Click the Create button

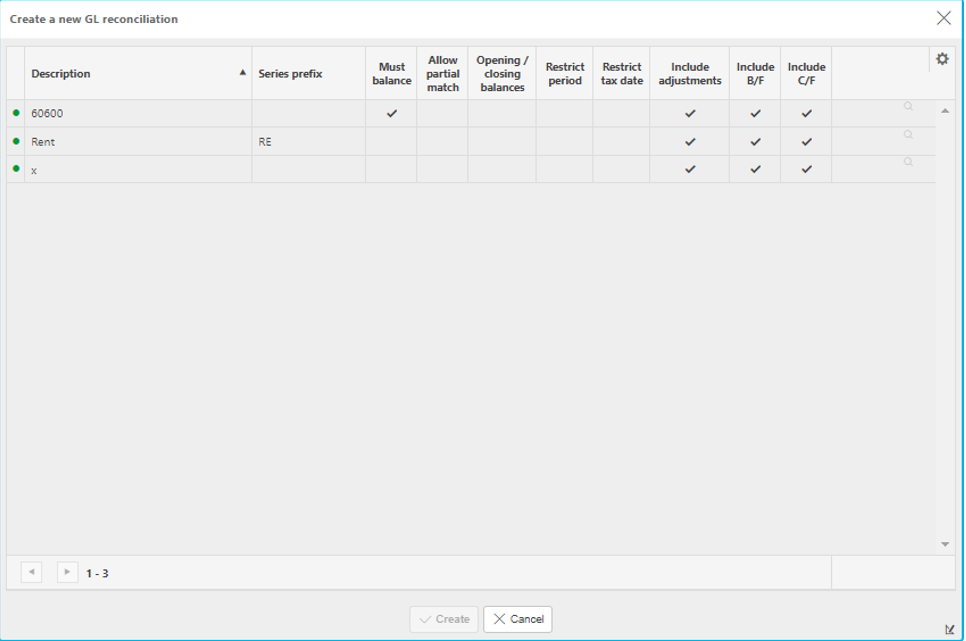pyautogui.click(x=444, y=619)
